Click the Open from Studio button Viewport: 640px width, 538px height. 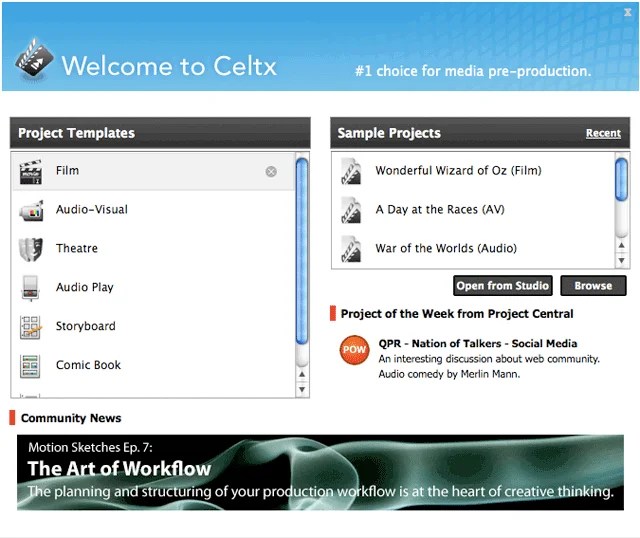pos(503,286)
